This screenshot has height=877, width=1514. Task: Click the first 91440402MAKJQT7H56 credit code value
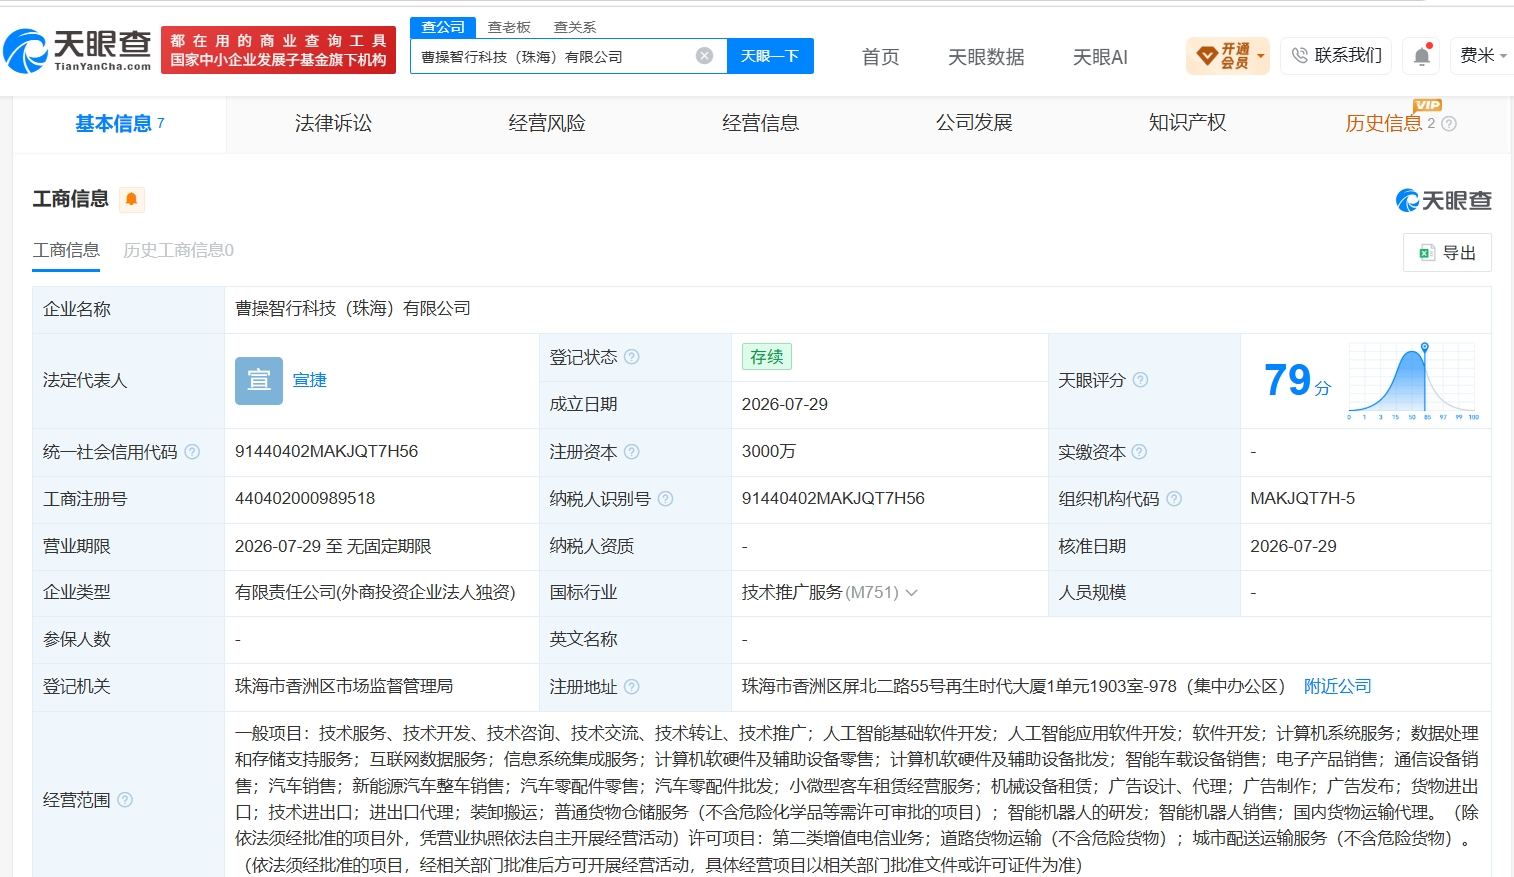pos(326,451)
